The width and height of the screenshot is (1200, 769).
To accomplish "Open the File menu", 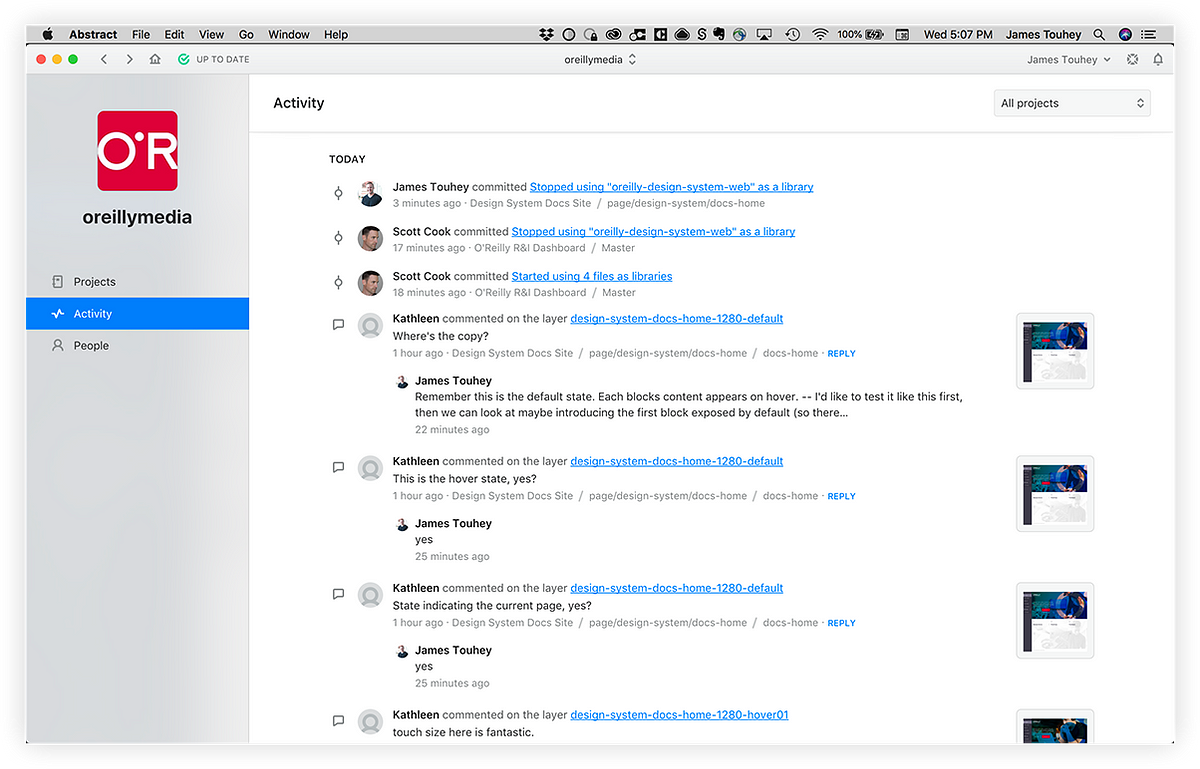I will [x=141, y=34].
